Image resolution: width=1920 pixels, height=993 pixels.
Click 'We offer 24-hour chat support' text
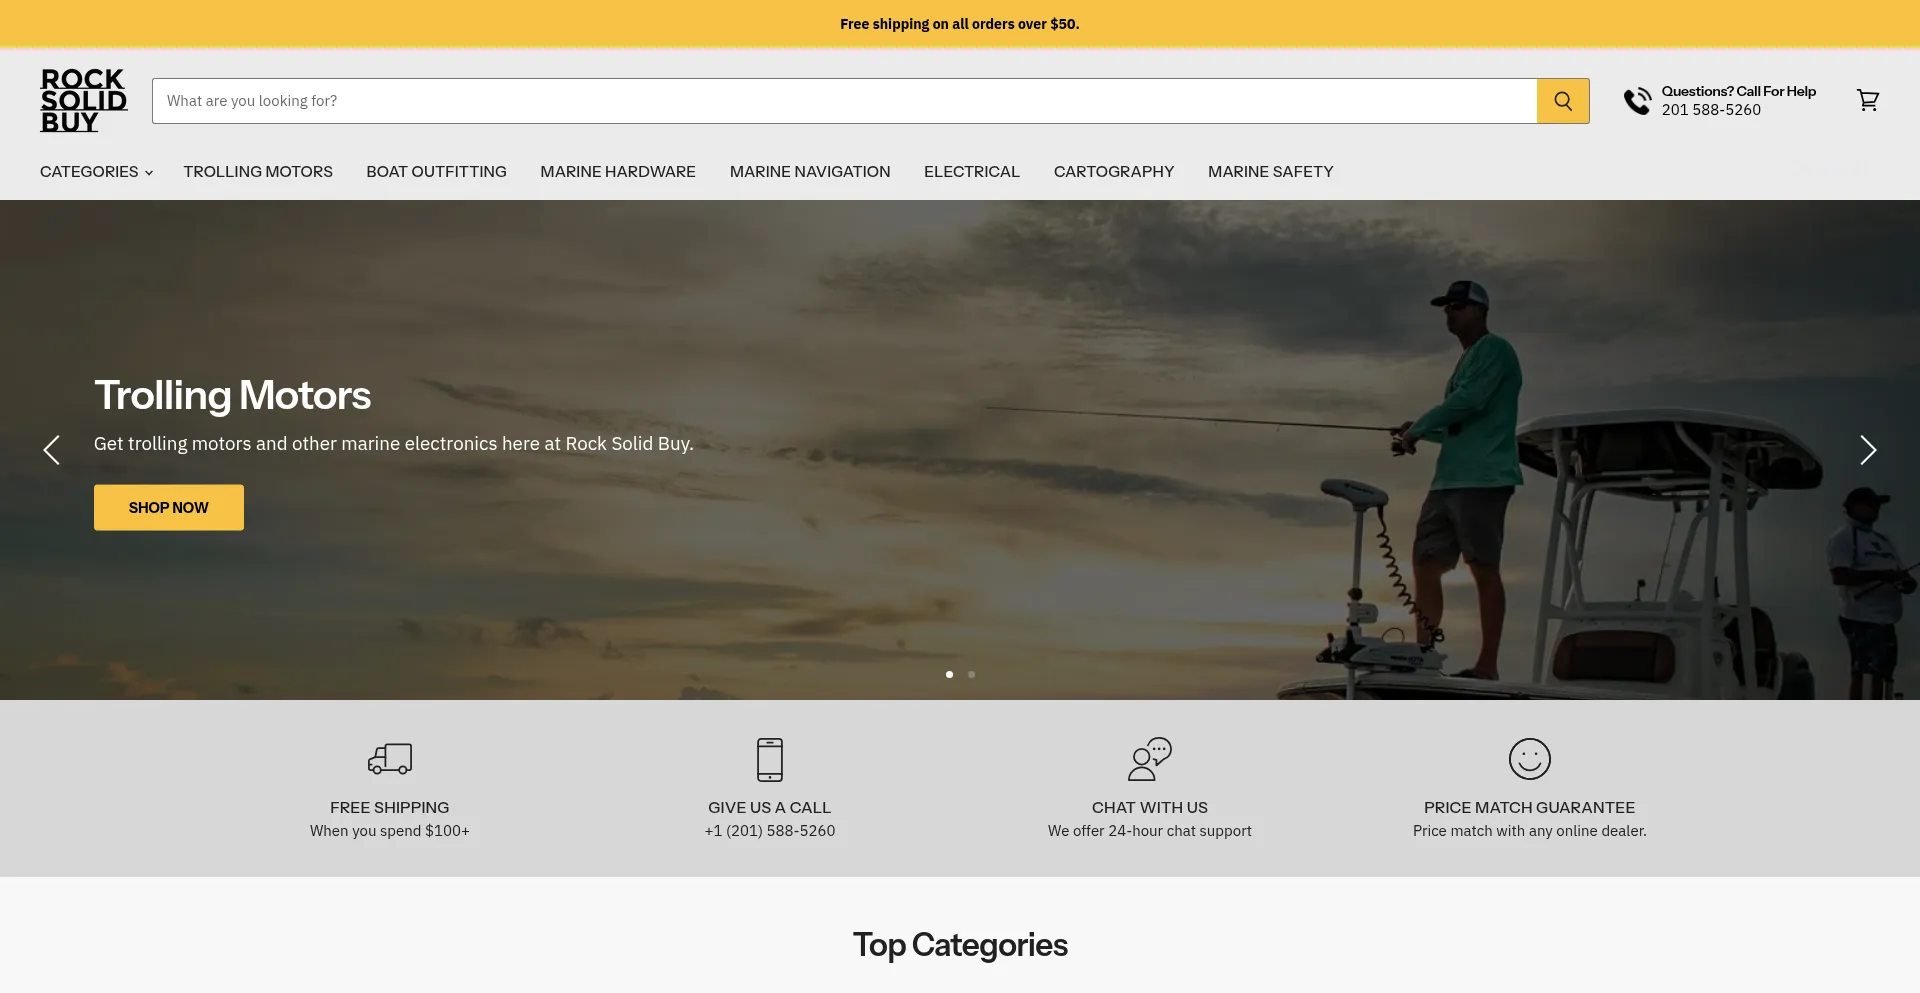[1150, 831]
